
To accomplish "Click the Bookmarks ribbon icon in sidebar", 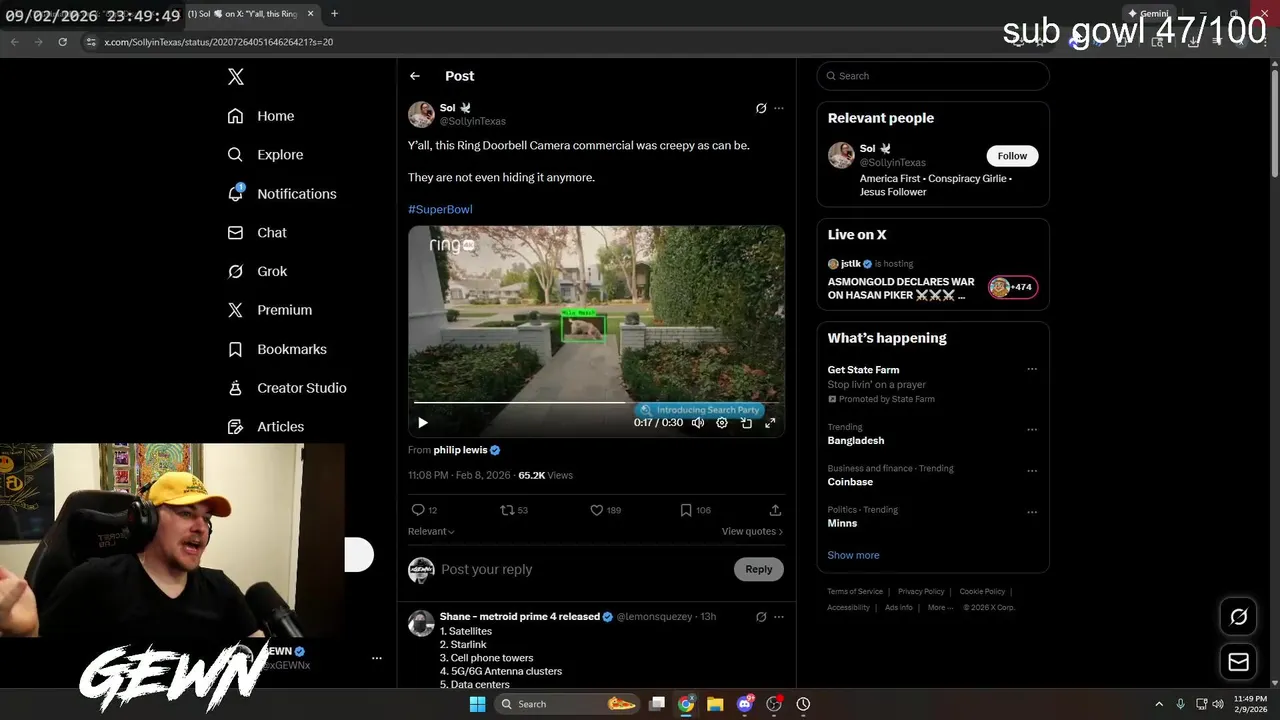I will point(235,349).
